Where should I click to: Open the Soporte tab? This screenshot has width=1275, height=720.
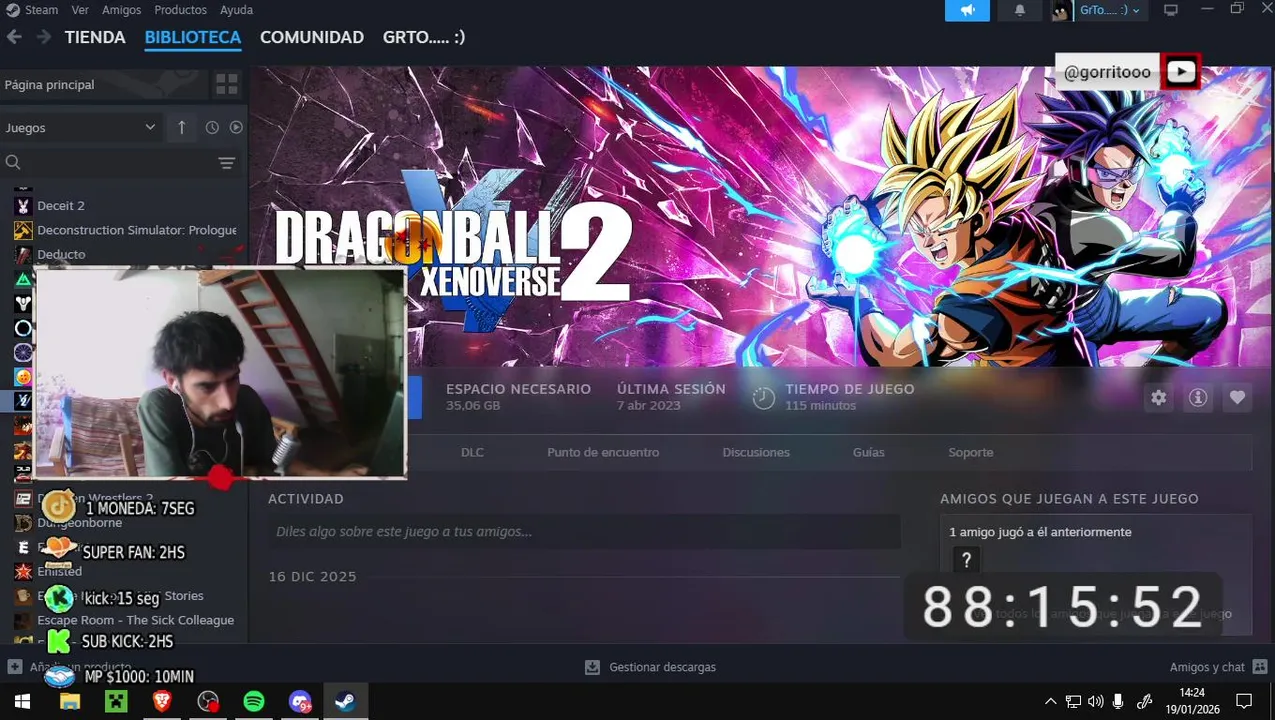click(x=971, y=452)
